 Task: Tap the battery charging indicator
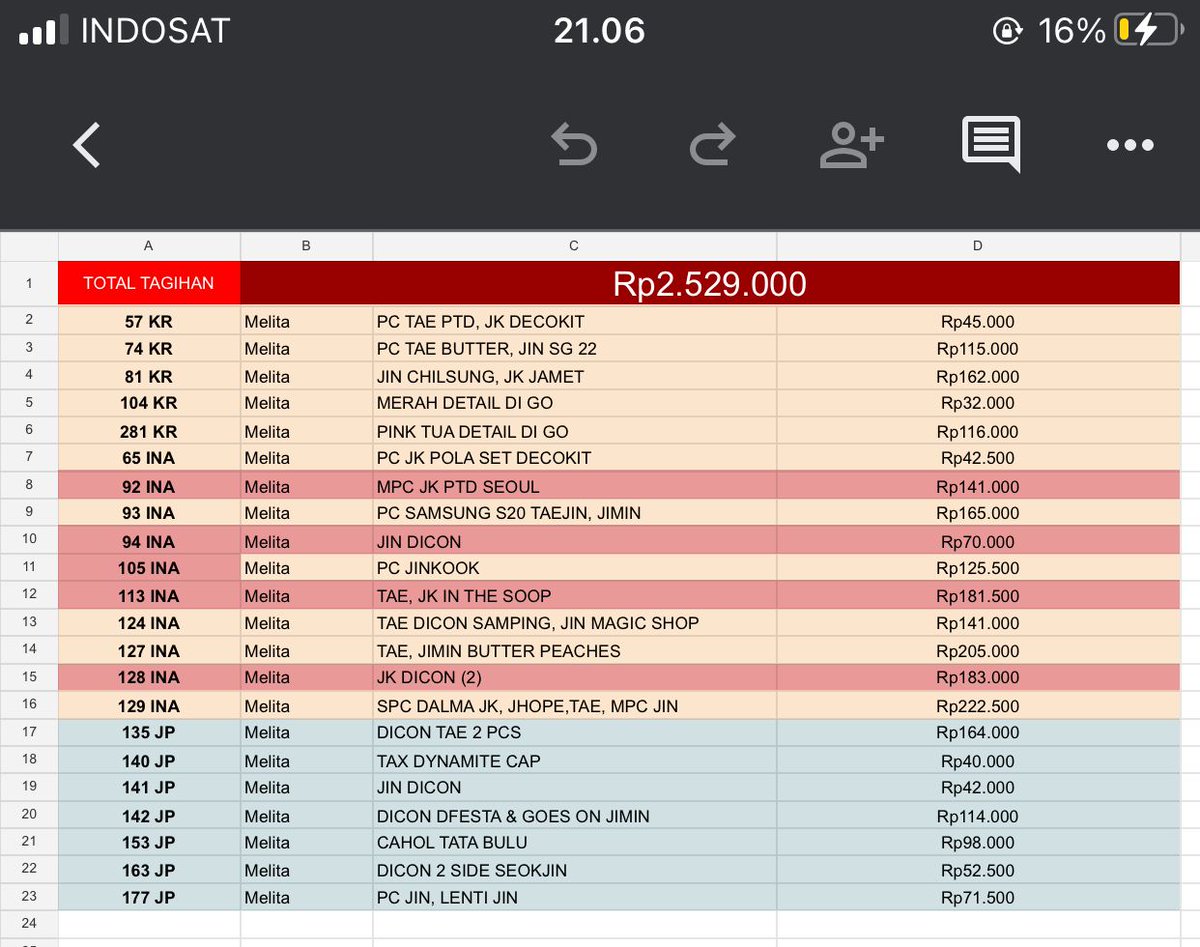[x=1150, y=30]
